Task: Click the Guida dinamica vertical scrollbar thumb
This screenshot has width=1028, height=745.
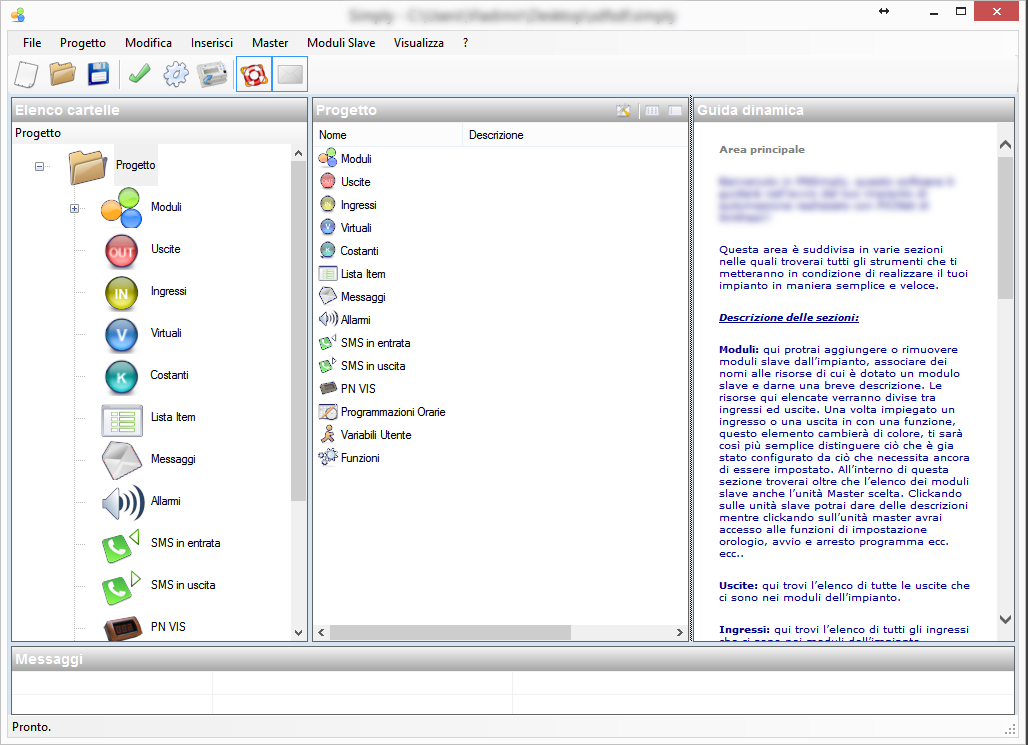Action: (x=1005, y=228)
